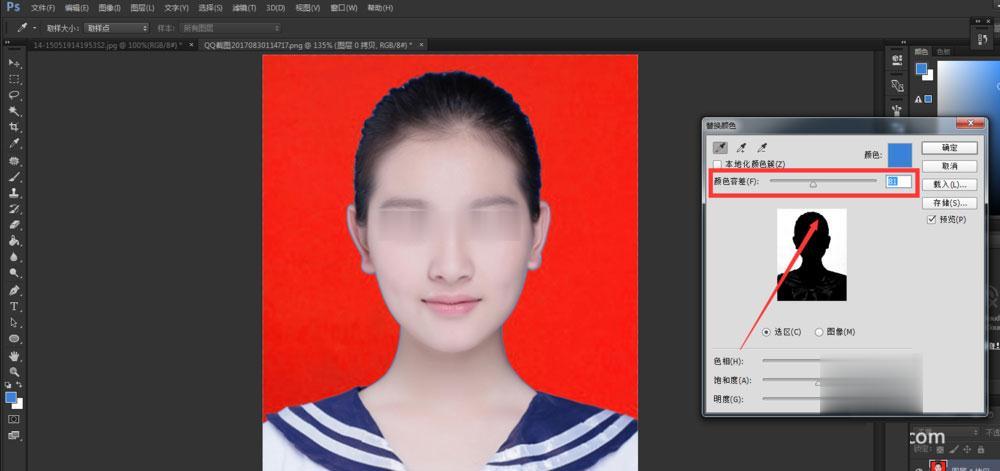Expand the eyedropper tool preset picker arrow
The width and height of the screenshot is (1000, 471).
(34, 28)
